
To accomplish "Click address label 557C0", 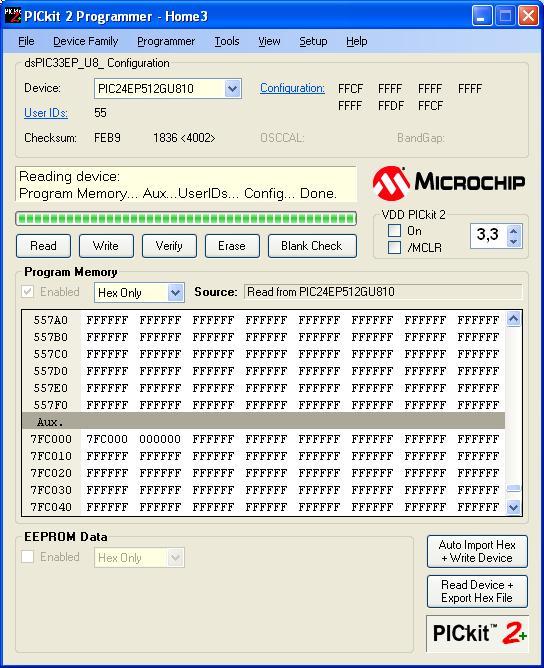I will click(x=51, y=354).
